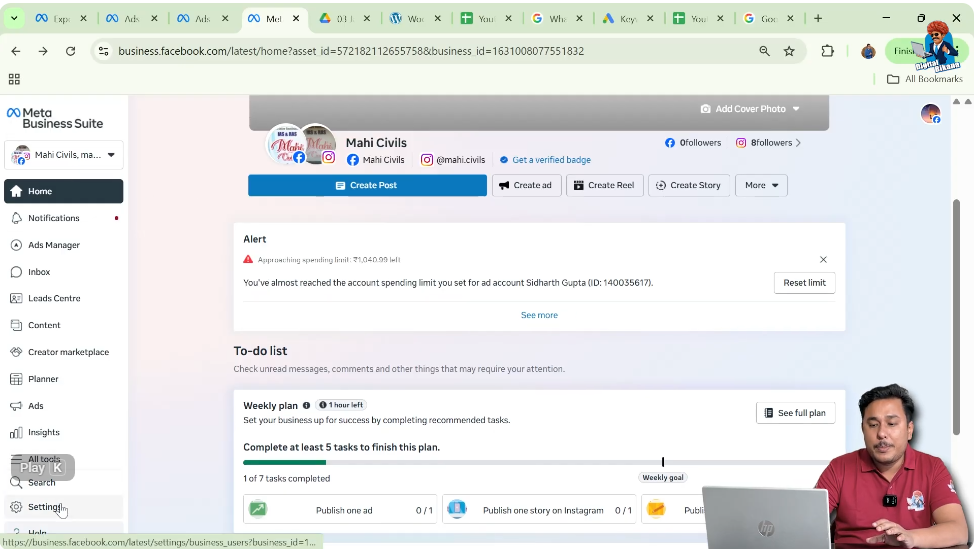Click the Create ad button
Screen dimensions: 974x549
[x=526, y=185]
